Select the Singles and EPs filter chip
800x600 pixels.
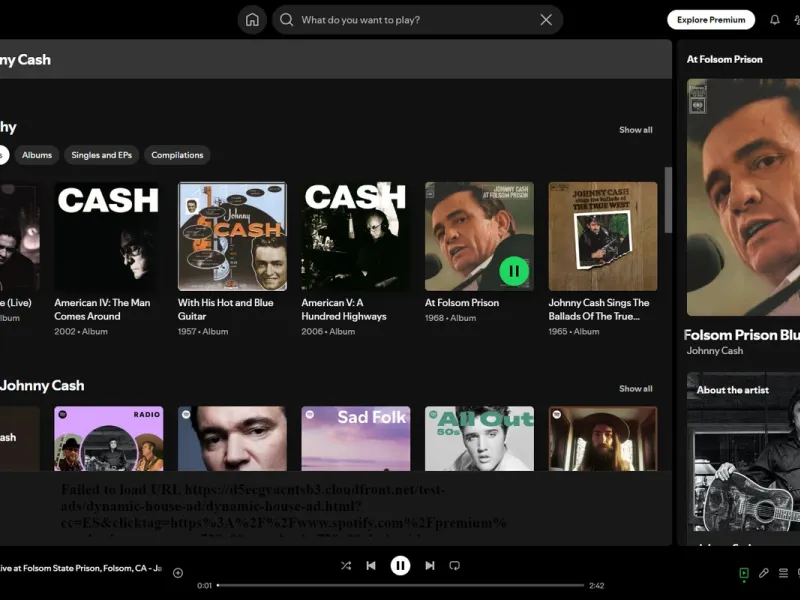(x=102, y=155)
